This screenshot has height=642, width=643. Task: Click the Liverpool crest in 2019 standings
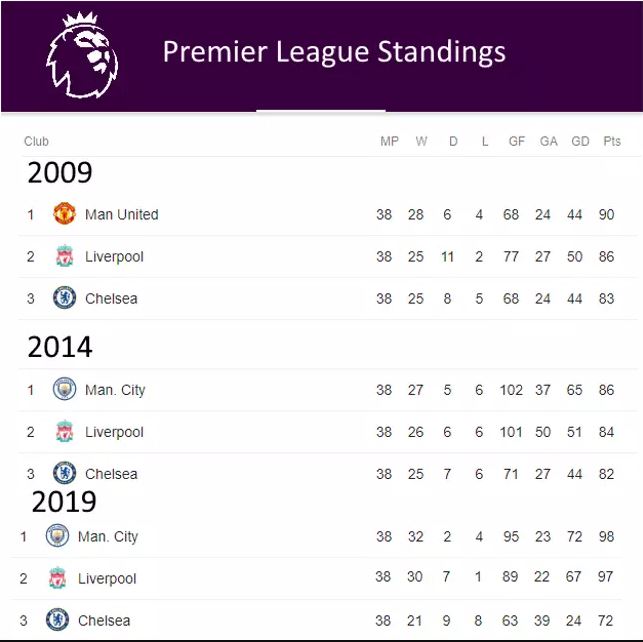[x=57, y=578]
